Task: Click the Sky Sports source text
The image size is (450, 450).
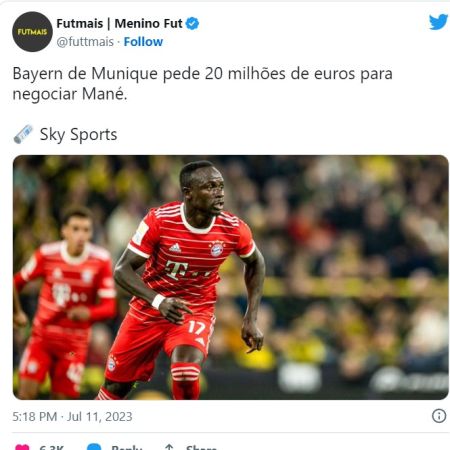Action: point(78,135)
